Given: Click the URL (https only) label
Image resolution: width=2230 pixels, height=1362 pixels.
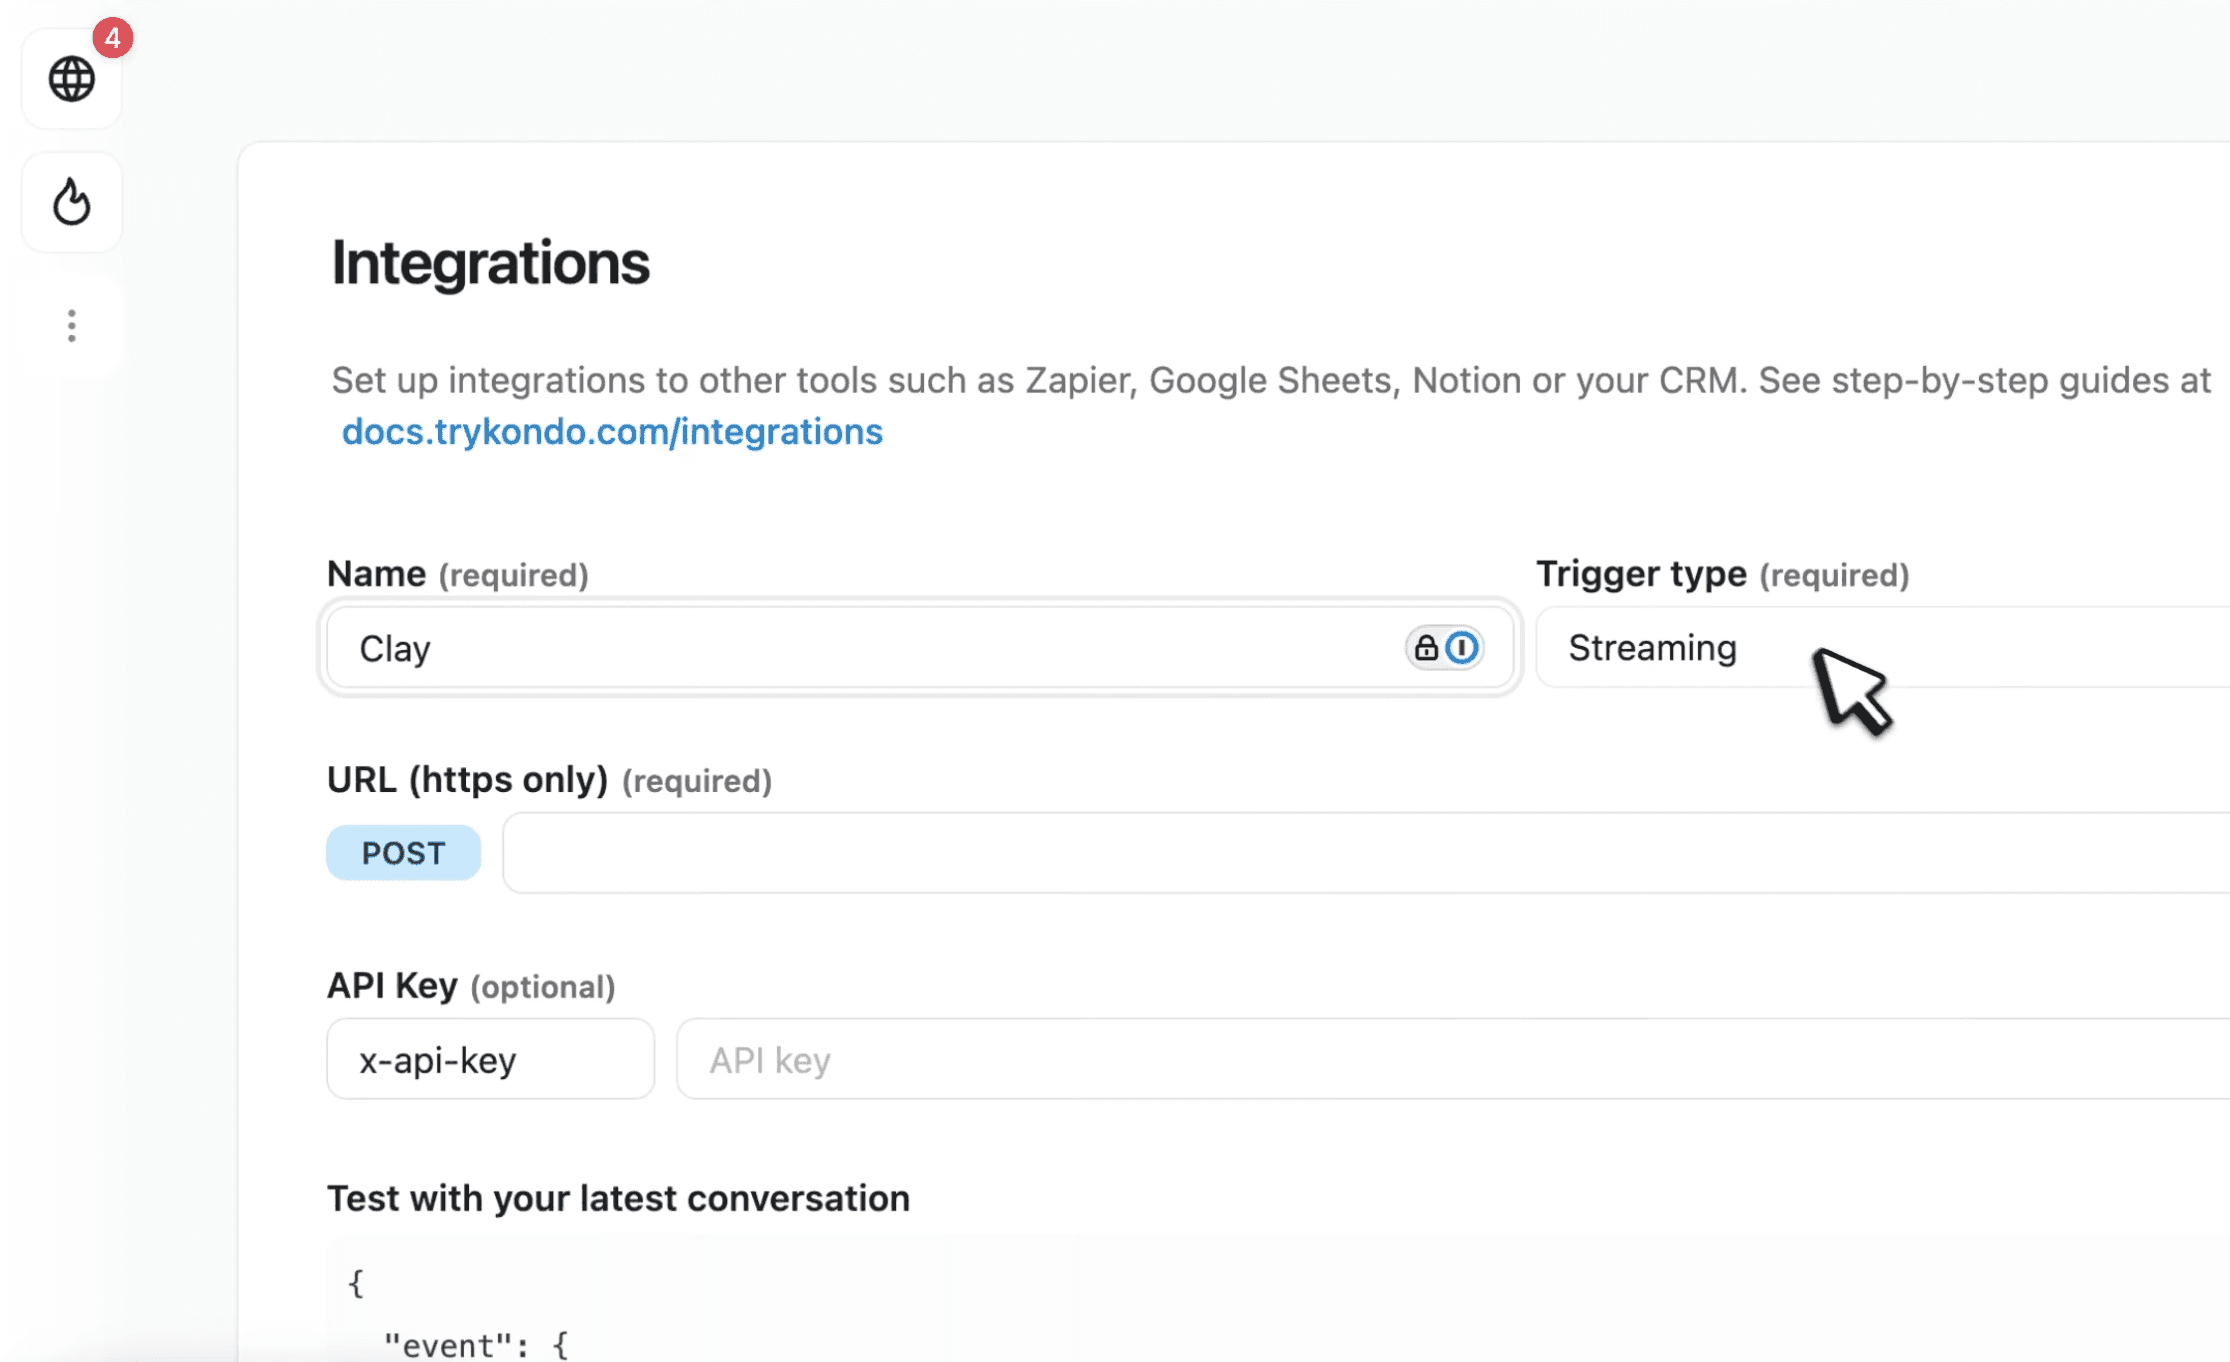Looking at the screenshot, I should coord(467,780).
